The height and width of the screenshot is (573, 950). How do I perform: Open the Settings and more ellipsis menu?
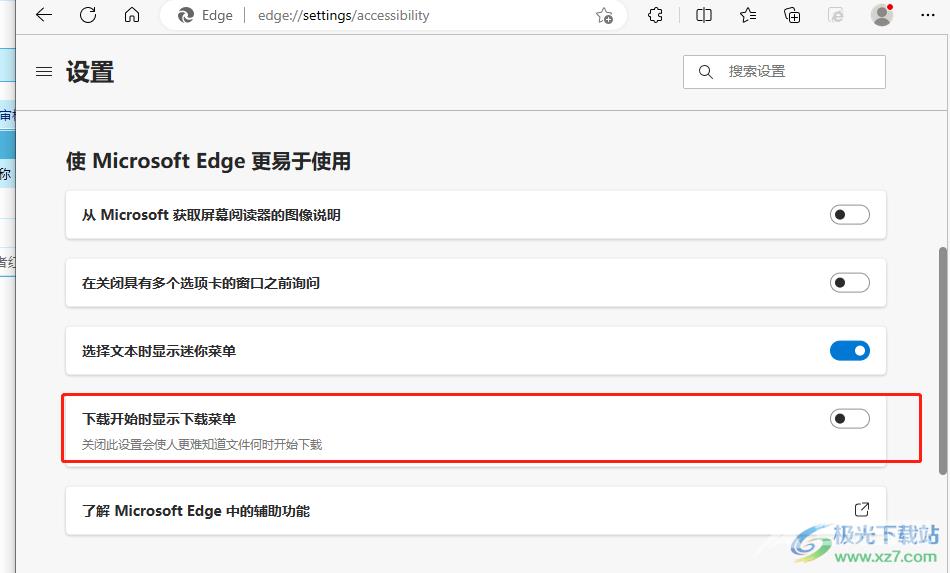point(928,15)
